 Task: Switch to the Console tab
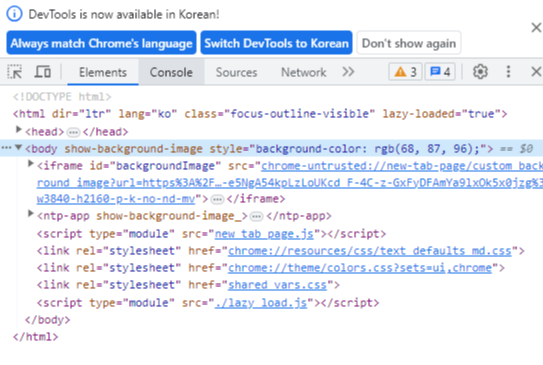[171, 72]
